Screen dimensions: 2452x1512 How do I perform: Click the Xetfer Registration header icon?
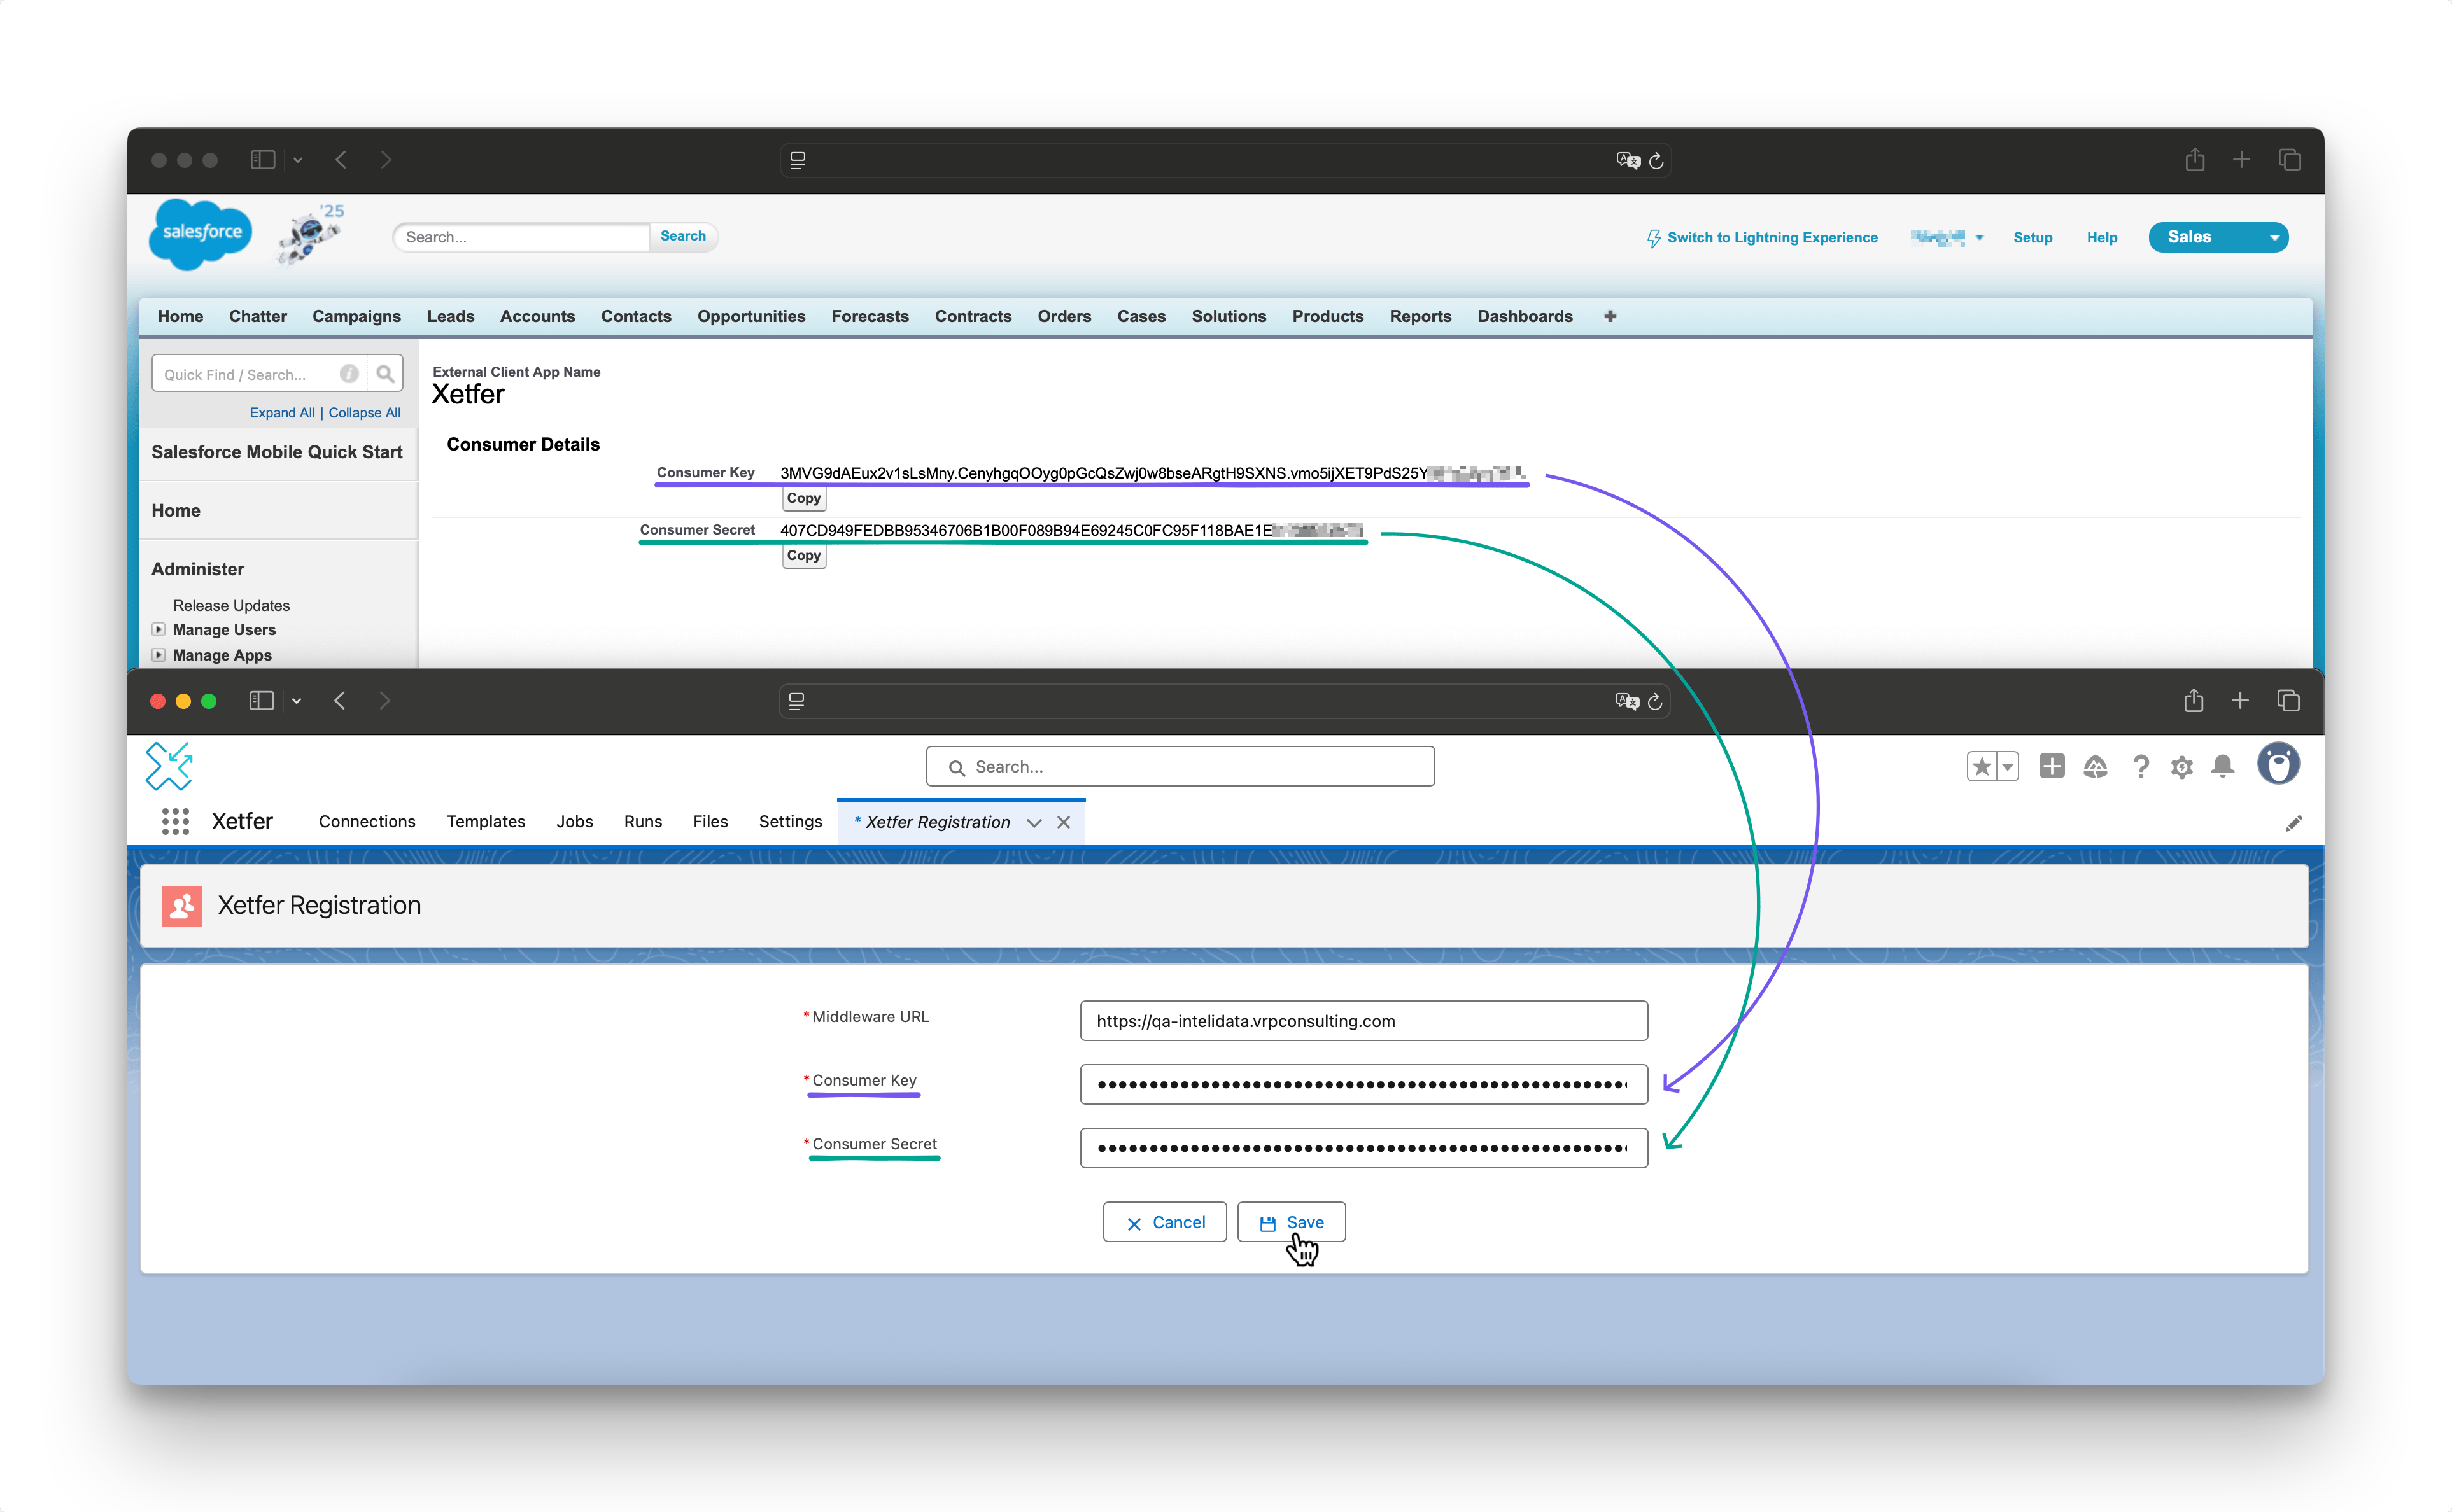(182, 905)
